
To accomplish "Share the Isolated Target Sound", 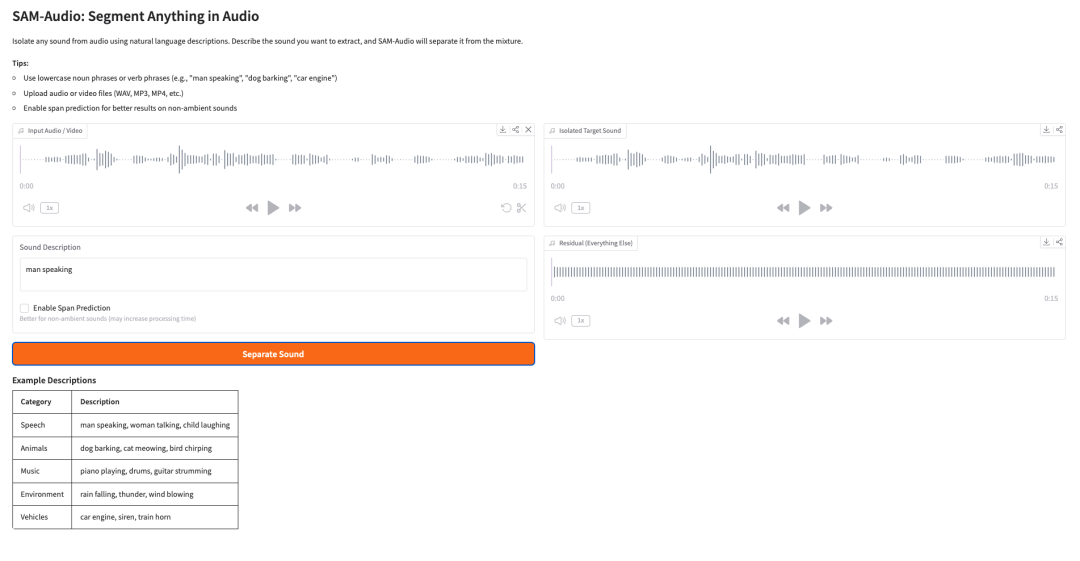I will [x=1059, y=130].
